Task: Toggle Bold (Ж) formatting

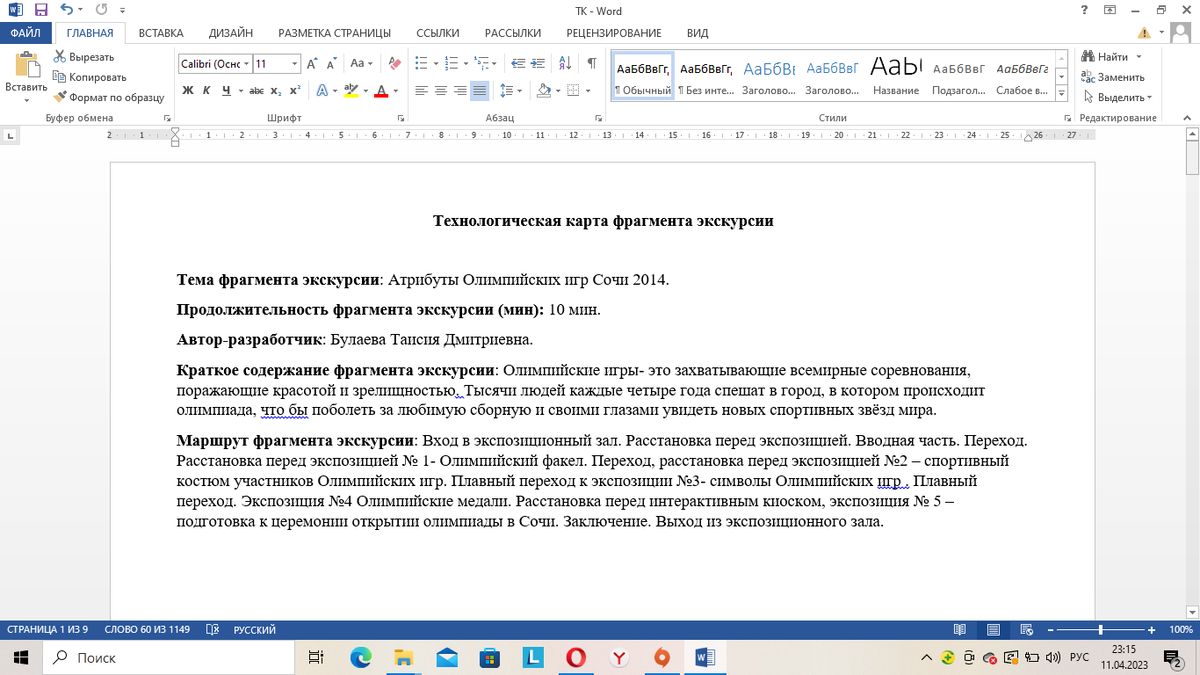Action: tap(188, 90)
